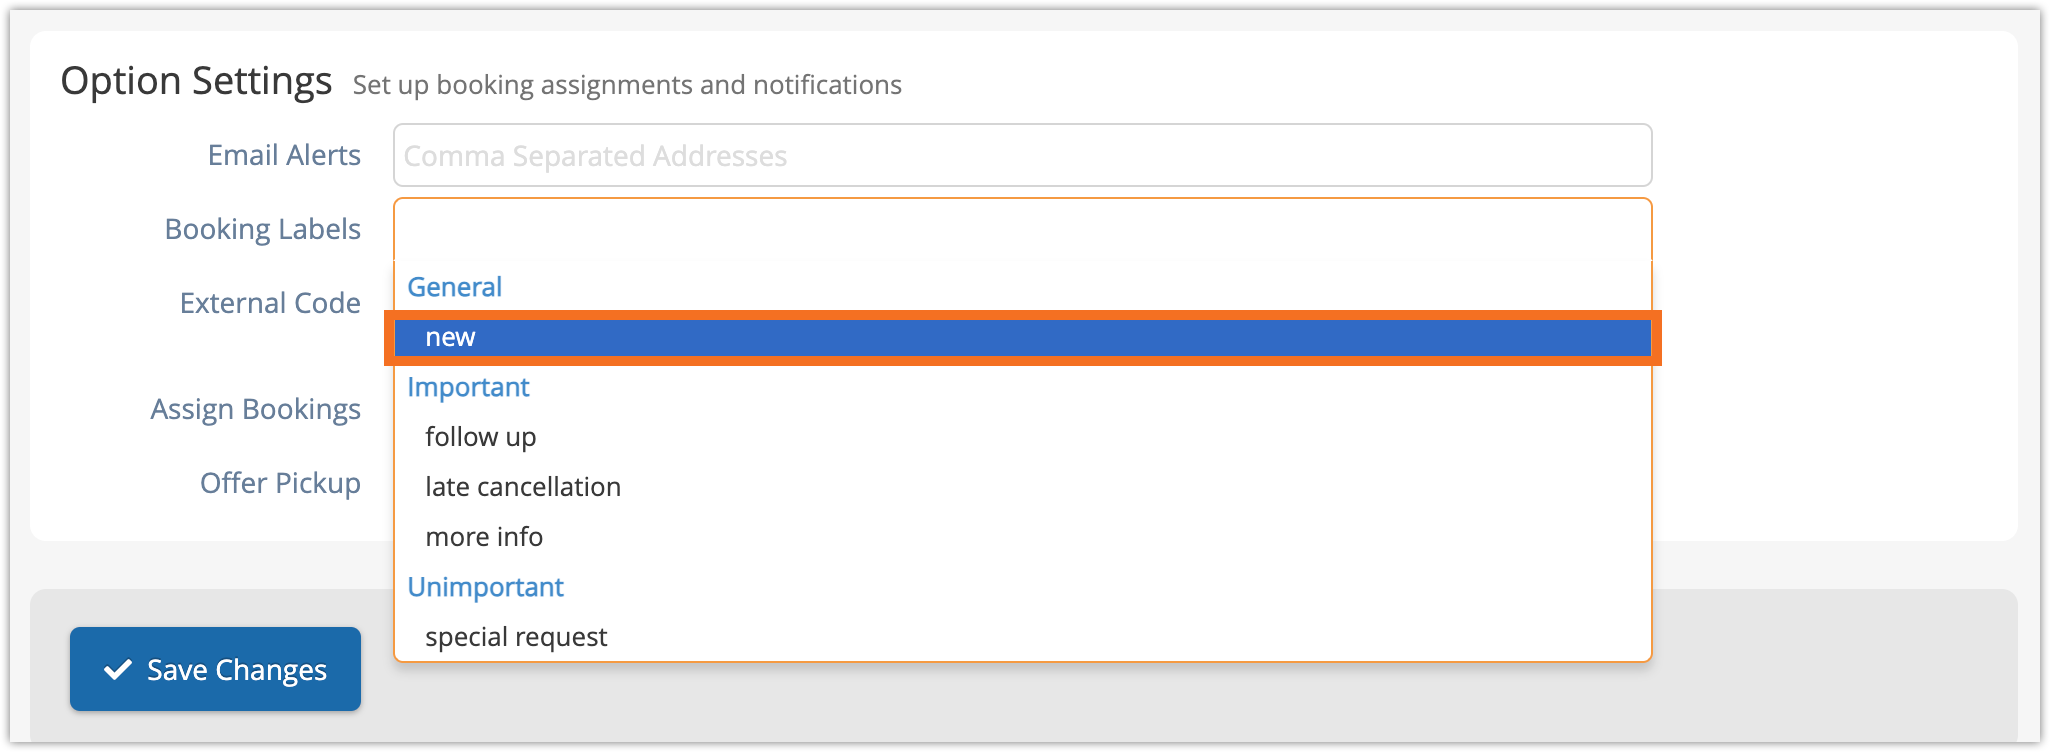Click the checkmark icon on Save Changes

coord(118,669)
